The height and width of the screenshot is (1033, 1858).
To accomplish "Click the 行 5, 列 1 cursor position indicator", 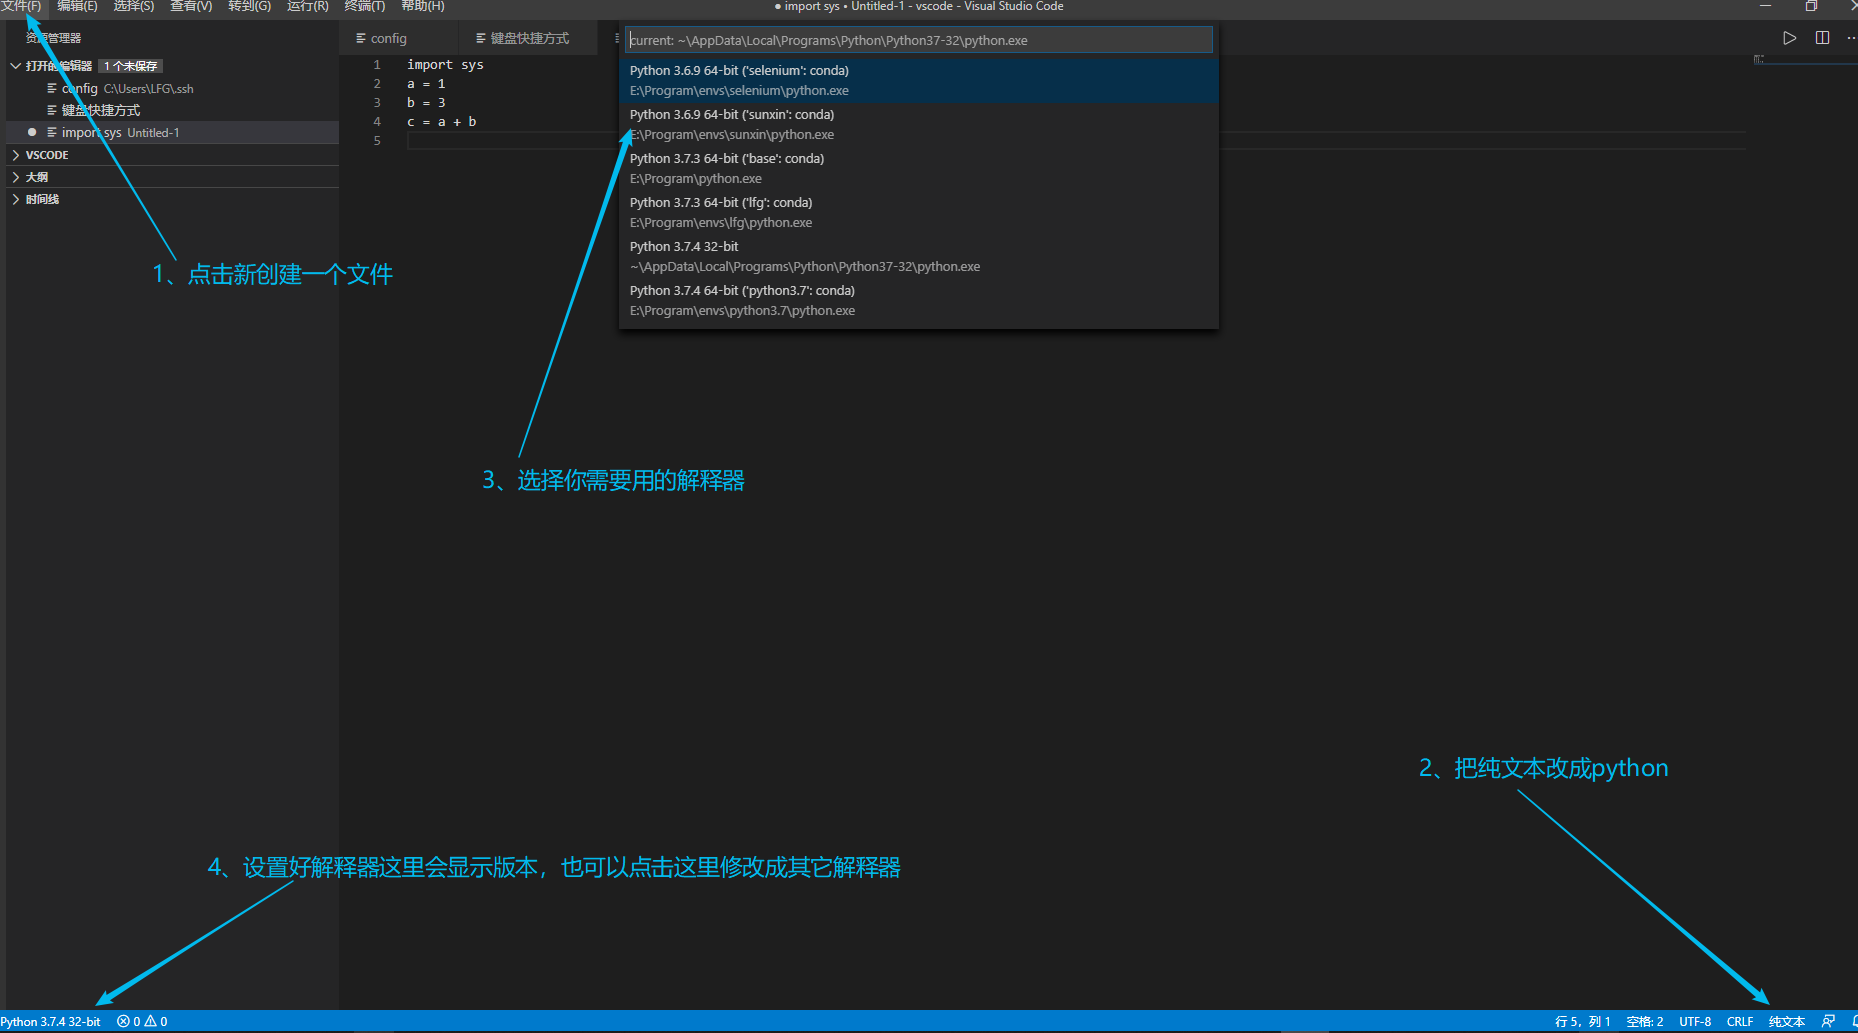I will pos(1584,1021).
